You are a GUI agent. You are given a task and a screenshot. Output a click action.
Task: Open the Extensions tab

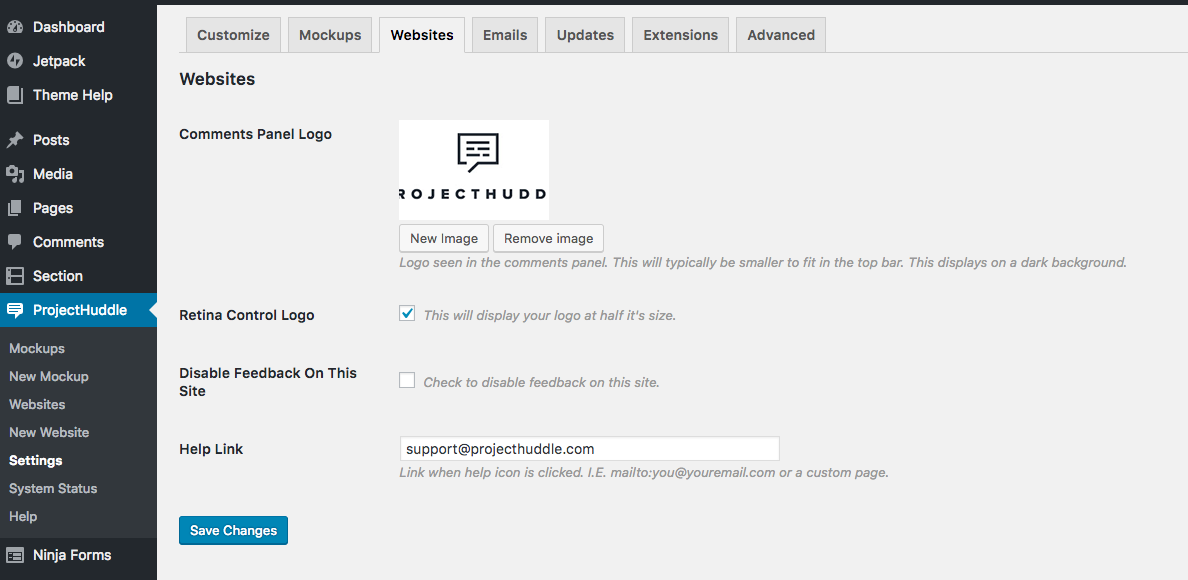(x=680, y=35)
